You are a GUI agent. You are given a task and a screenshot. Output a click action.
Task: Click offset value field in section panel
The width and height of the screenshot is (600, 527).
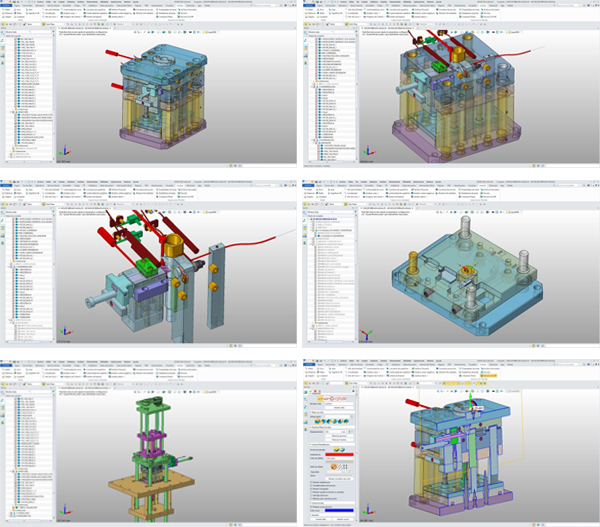tap(336, 432)
